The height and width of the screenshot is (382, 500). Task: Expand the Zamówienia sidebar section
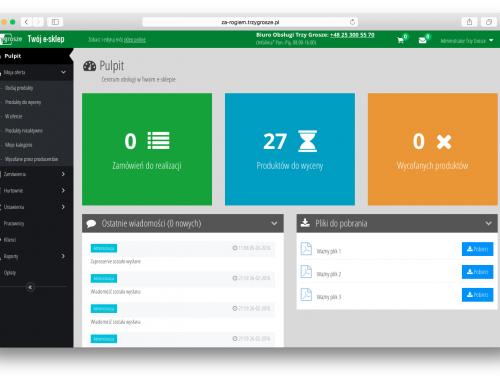(63, 174)
